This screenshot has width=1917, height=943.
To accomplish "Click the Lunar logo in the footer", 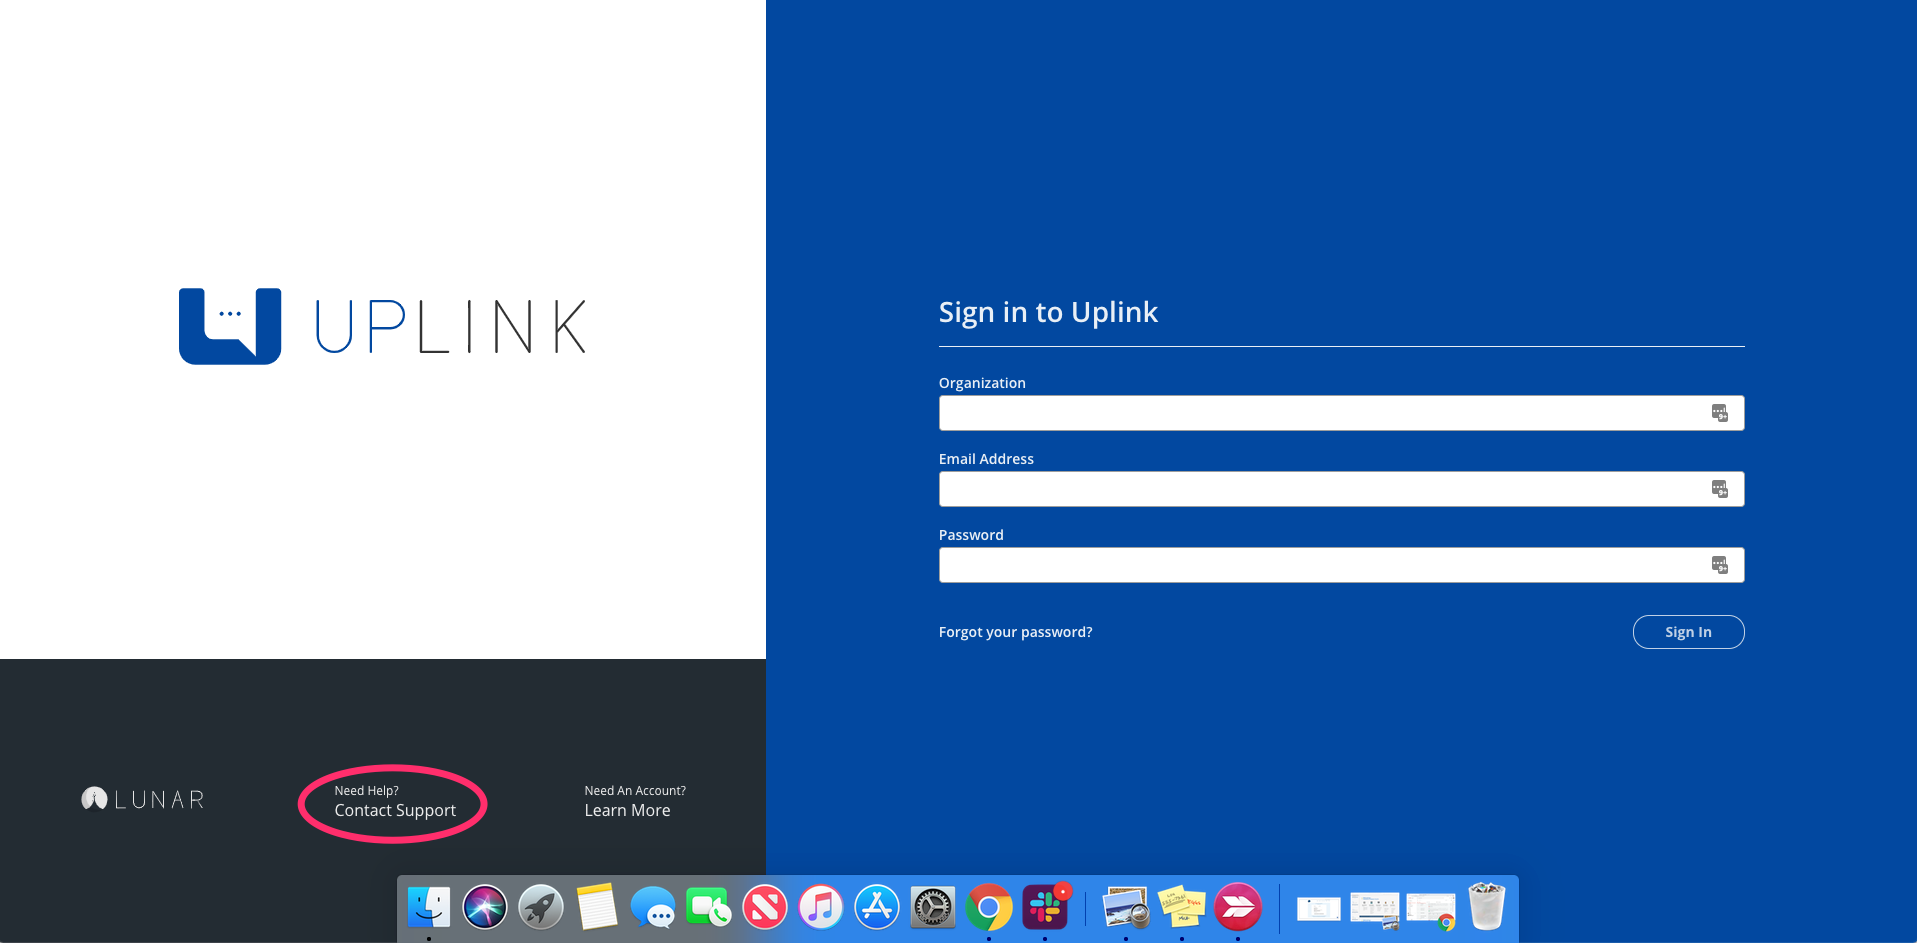I will 143,799.
